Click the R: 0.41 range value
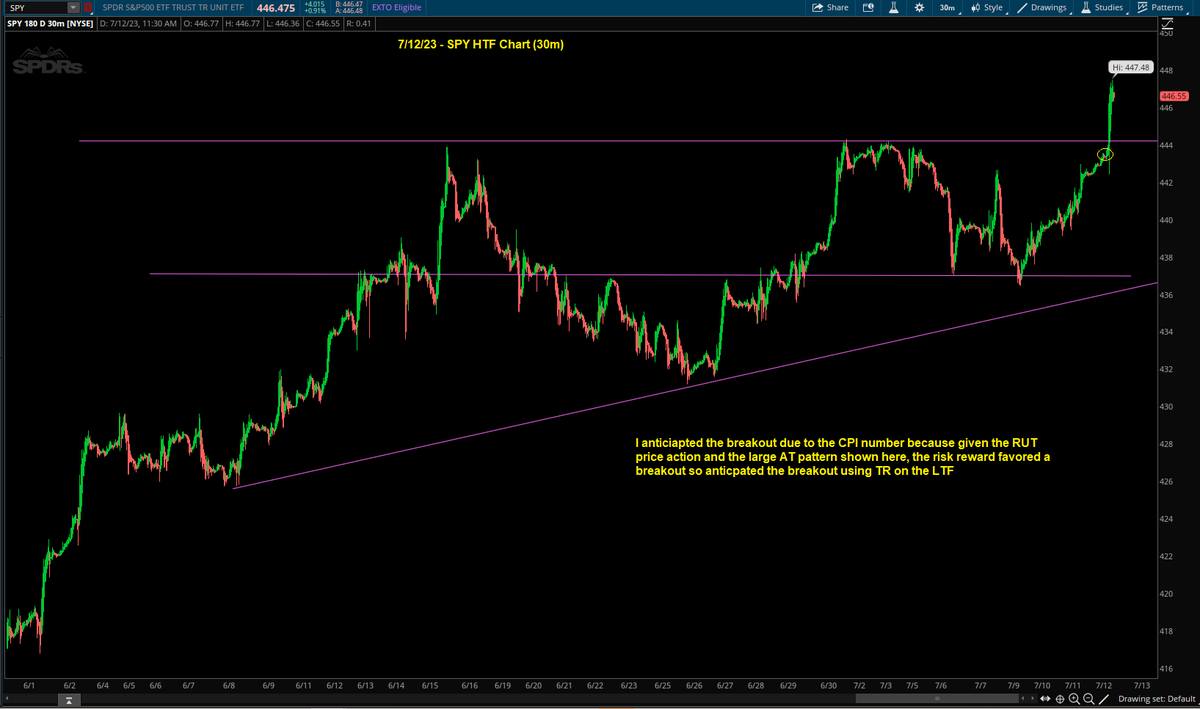The image size is (1200, 709). (358, 23)
